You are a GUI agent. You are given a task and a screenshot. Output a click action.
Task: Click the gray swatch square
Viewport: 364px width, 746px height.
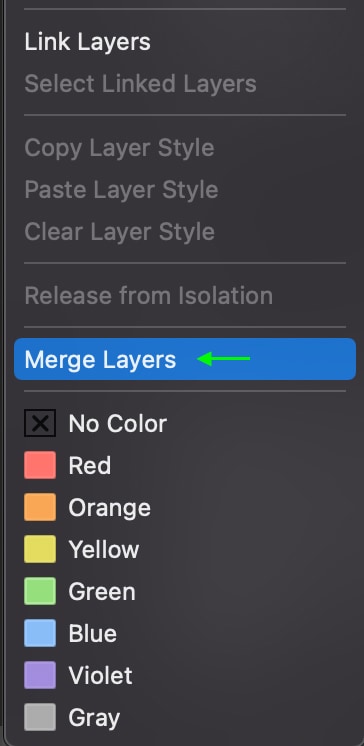pyautogui.click(x=40, y=717)
